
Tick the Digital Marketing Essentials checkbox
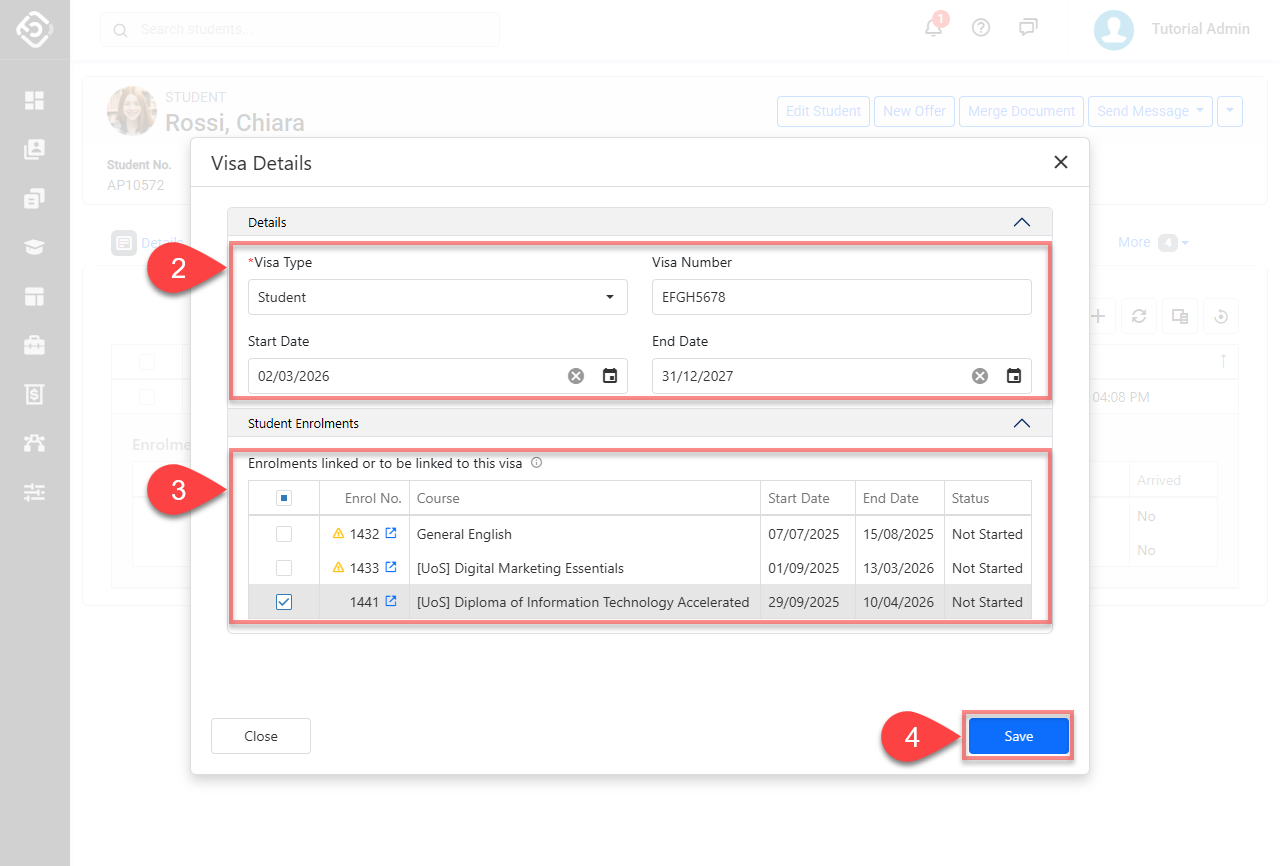pyautogui.click(x=284, y=568)
